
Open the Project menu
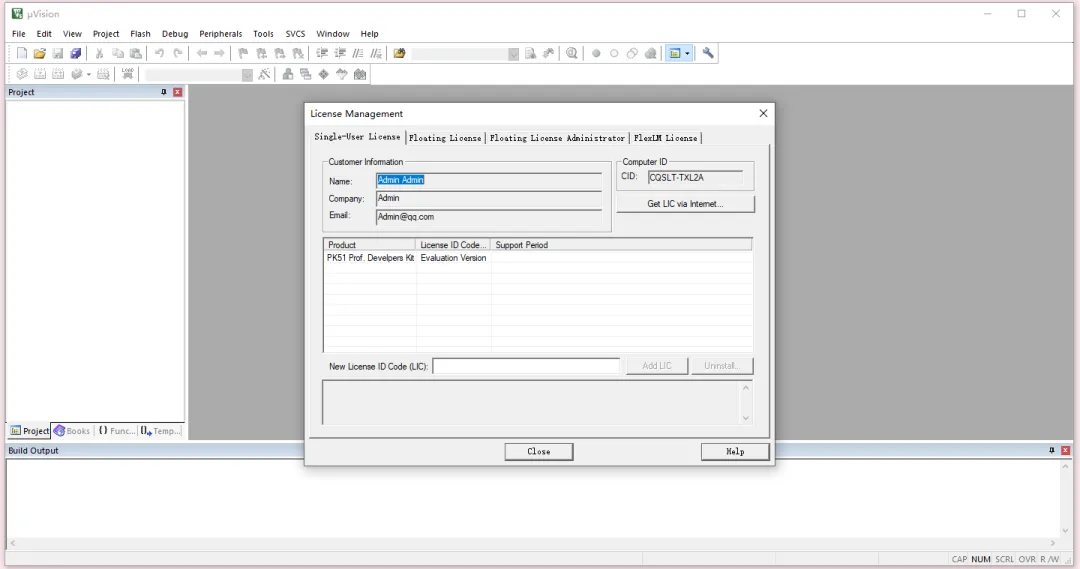(x=106, y=34)
